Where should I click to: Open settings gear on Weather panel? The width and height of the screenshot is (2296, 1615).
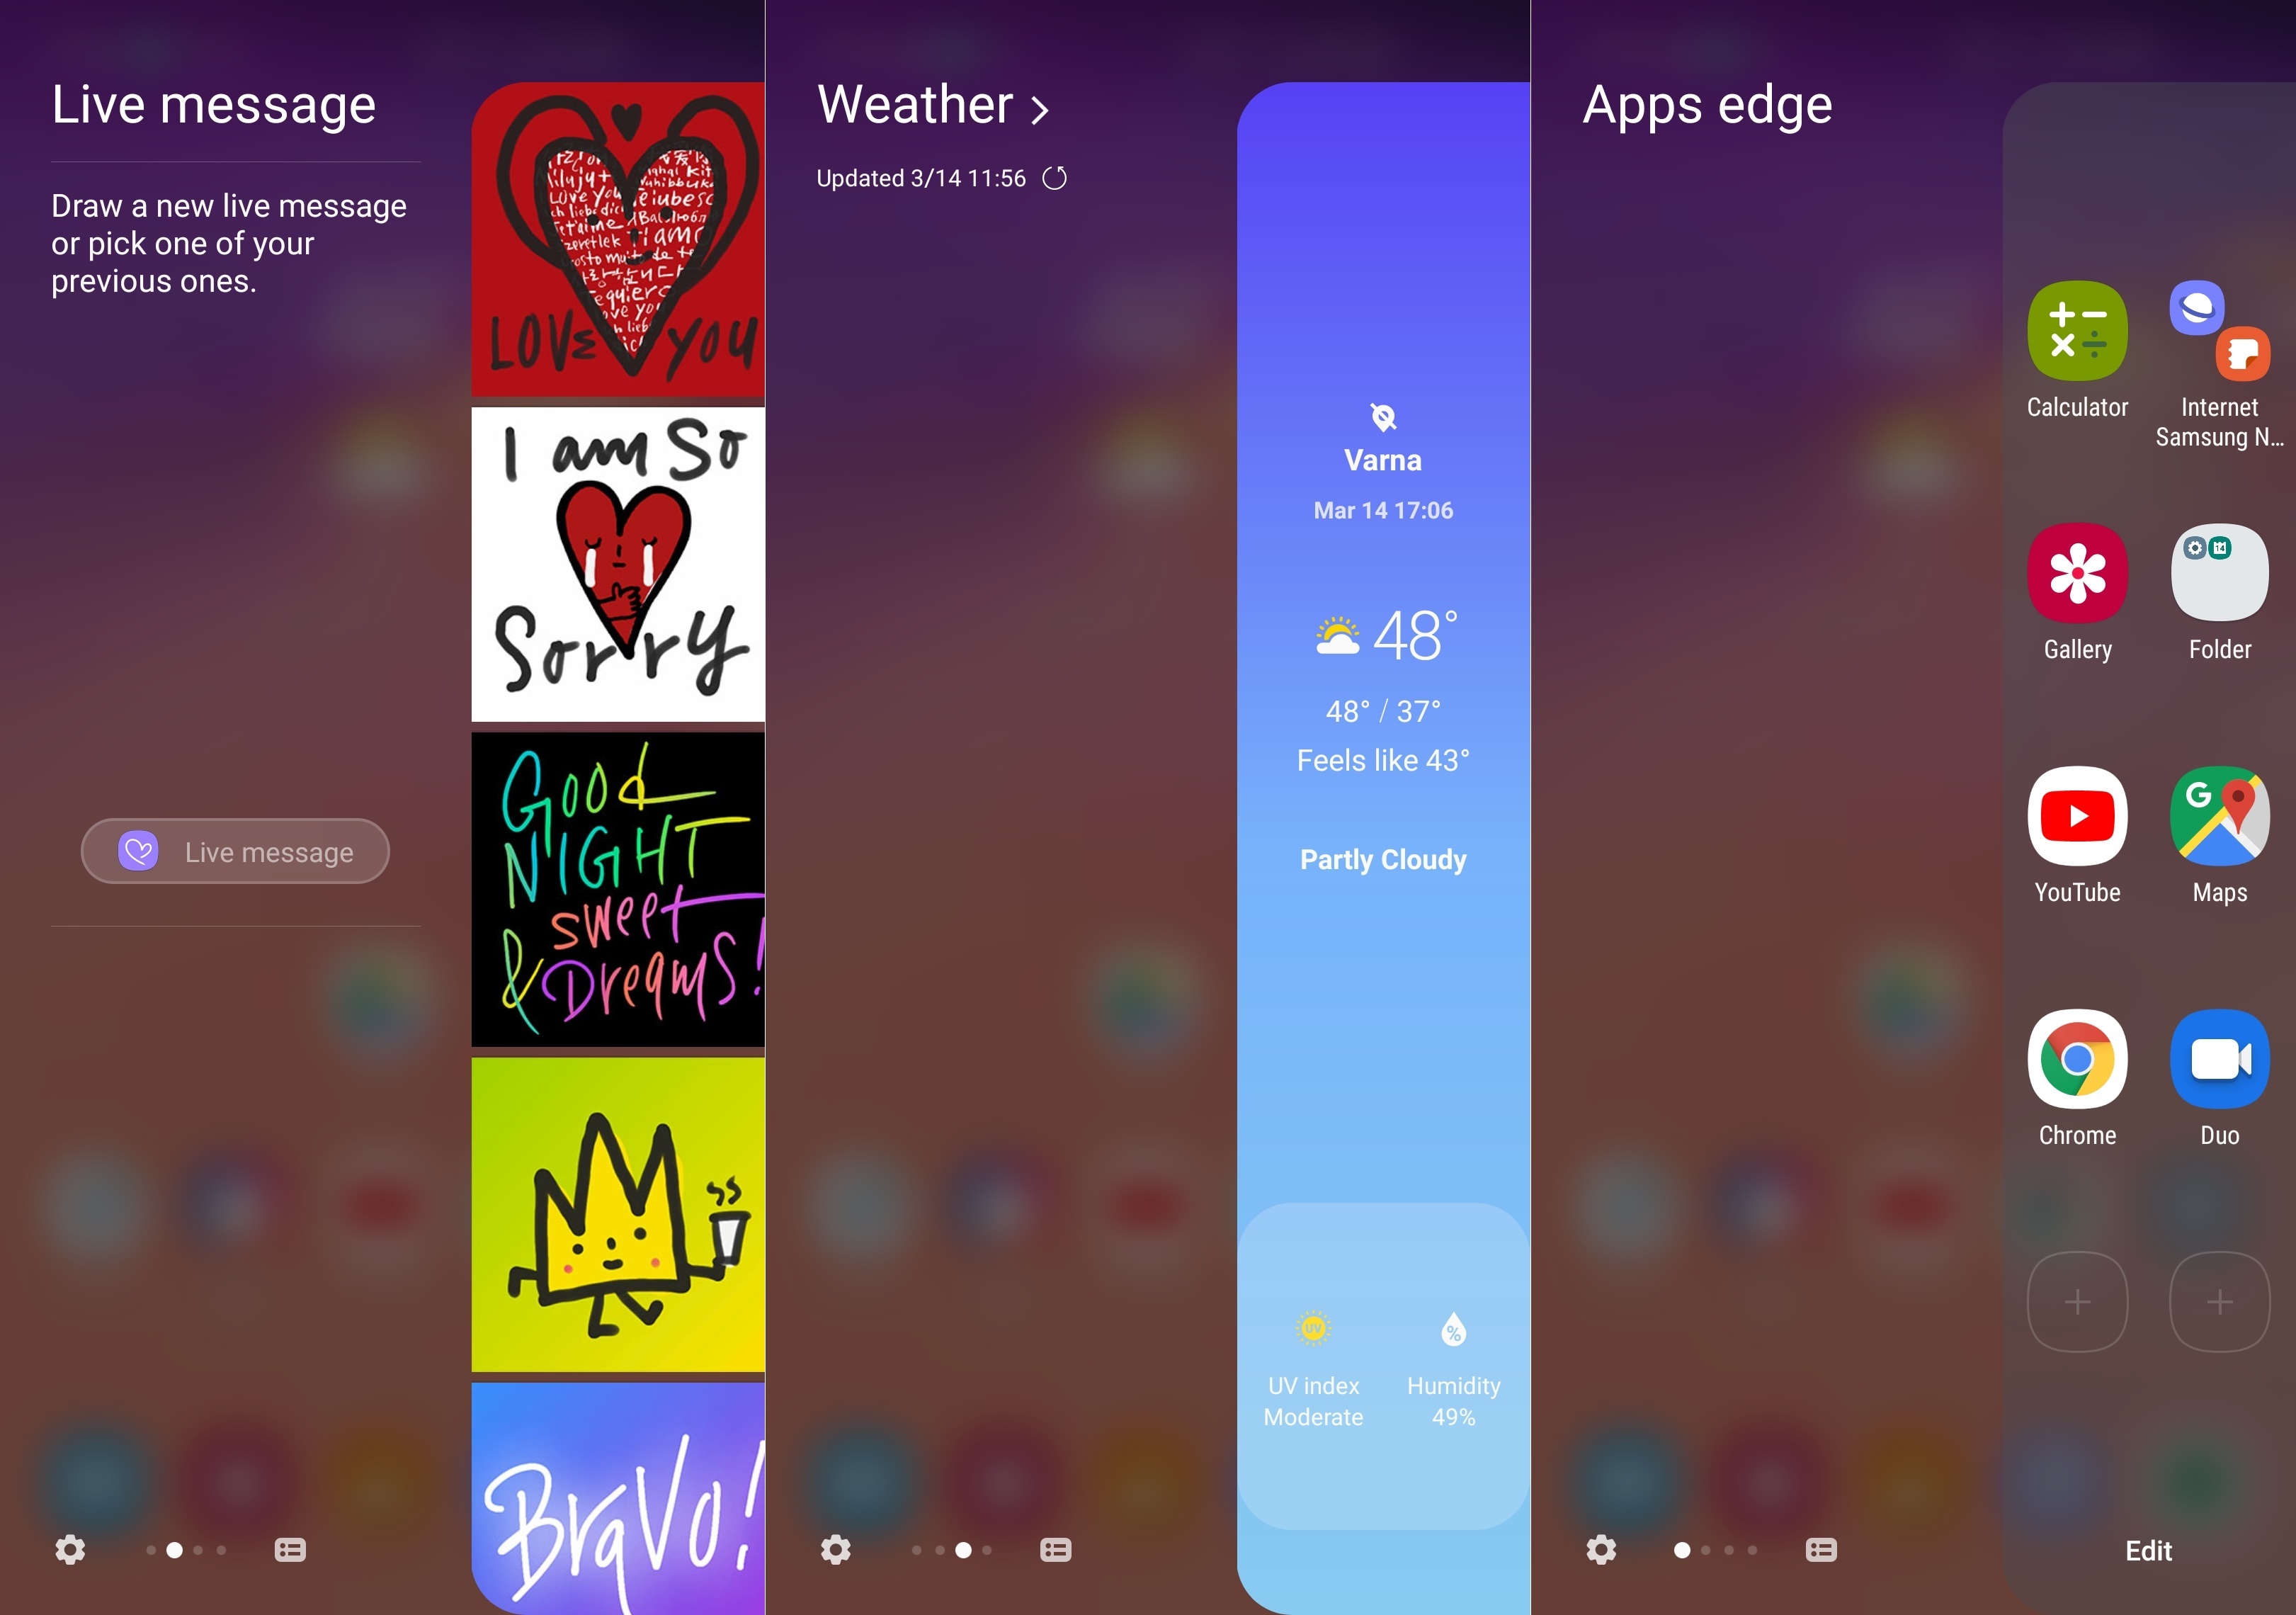click(x=841, y=1548)
